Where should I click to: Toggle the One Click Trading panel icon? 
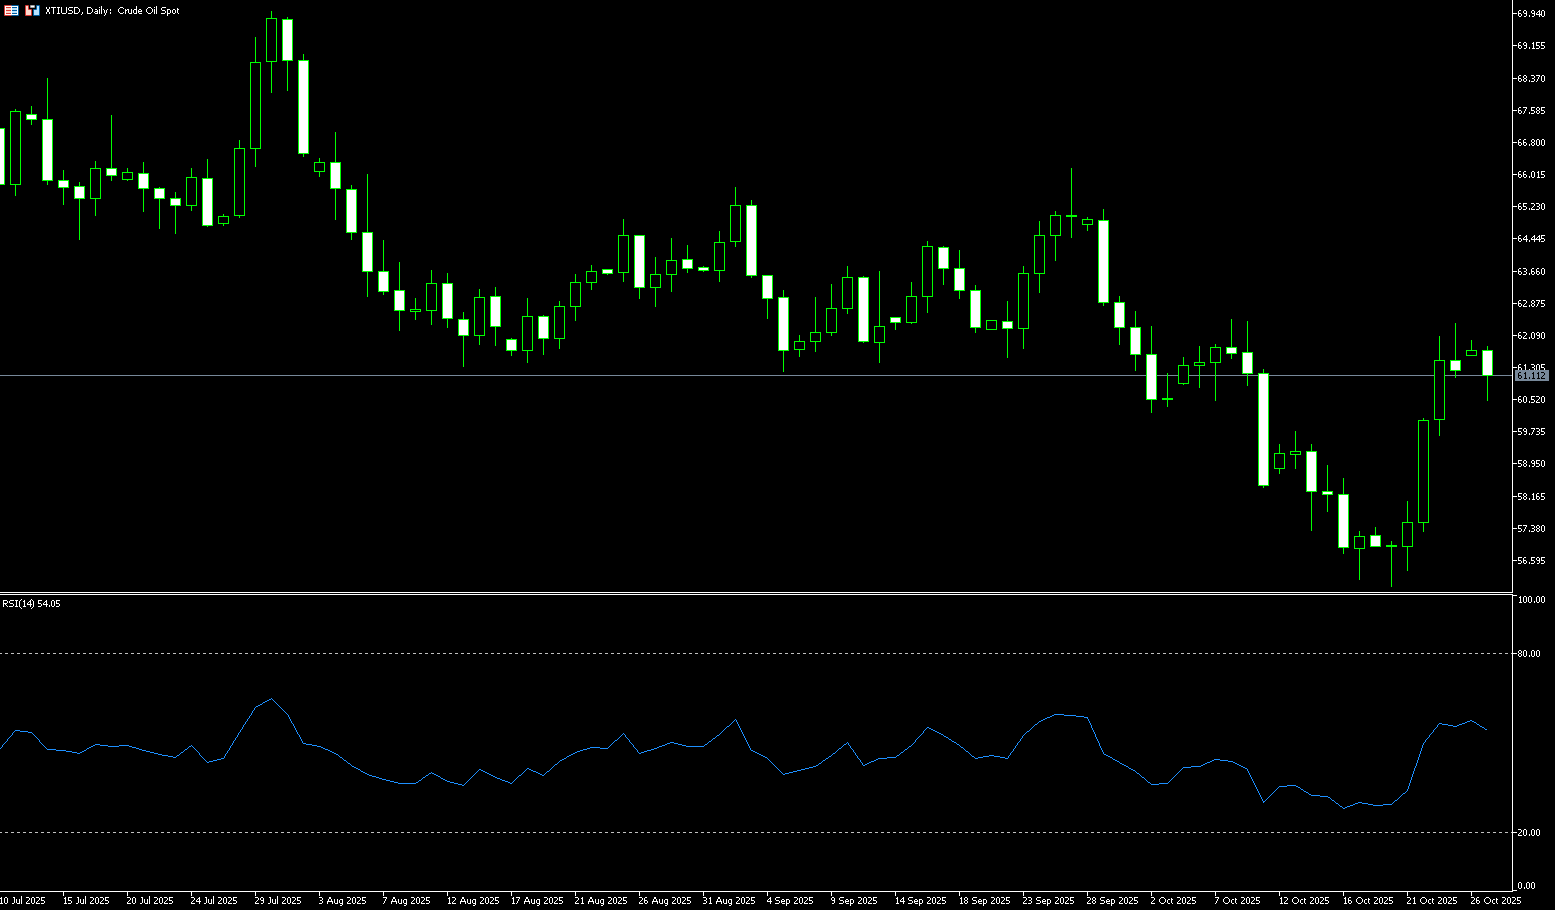(12, 10)
